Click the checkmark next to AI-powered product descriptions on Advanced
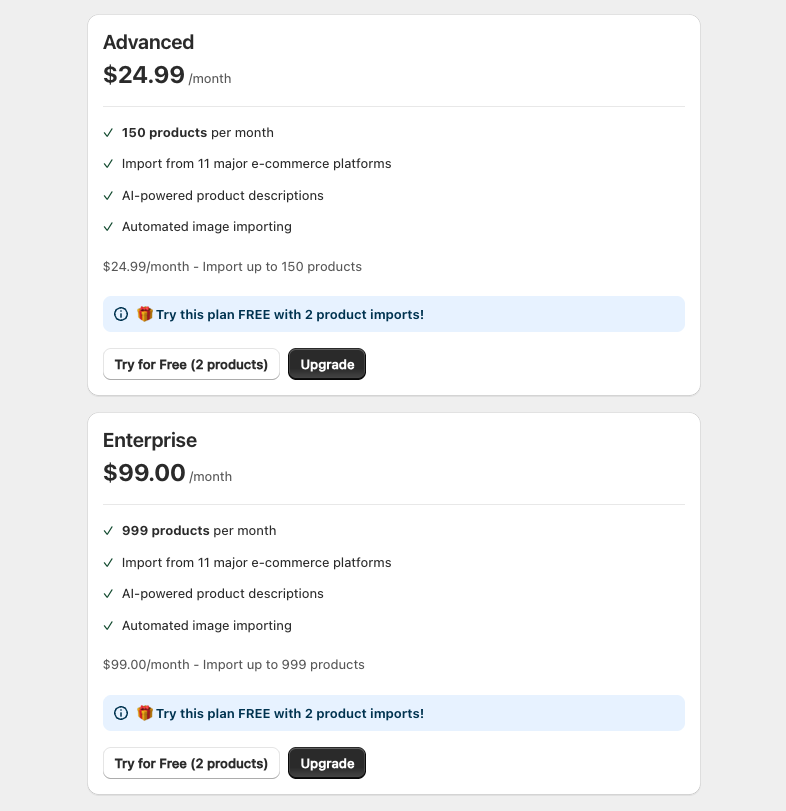This screenshot has width=786, height=811. tap(108, 195)
